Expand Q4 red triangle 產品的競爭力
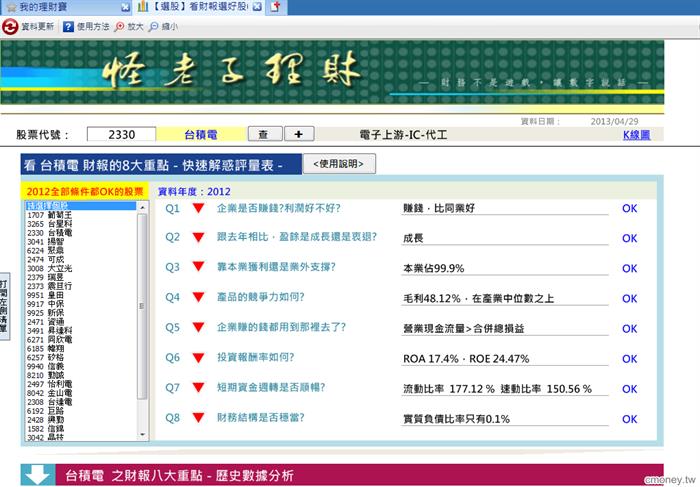Screen dimensions: 700x487 (x=199, y=297)
